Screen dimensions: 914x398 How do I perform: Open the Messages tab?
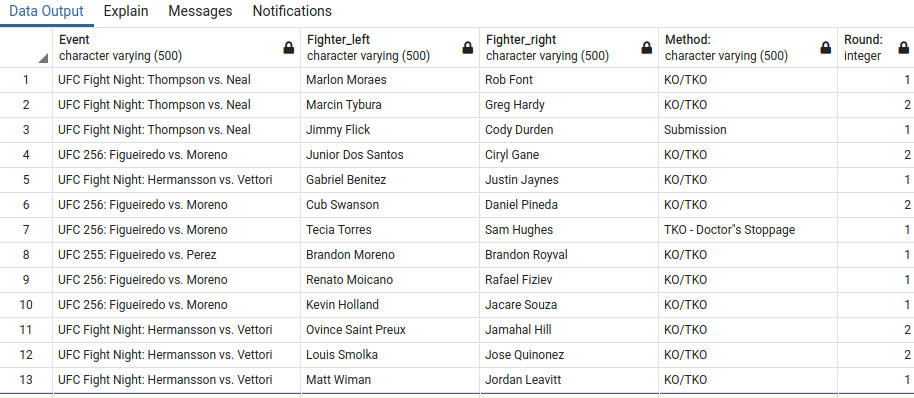coord(201,11)
